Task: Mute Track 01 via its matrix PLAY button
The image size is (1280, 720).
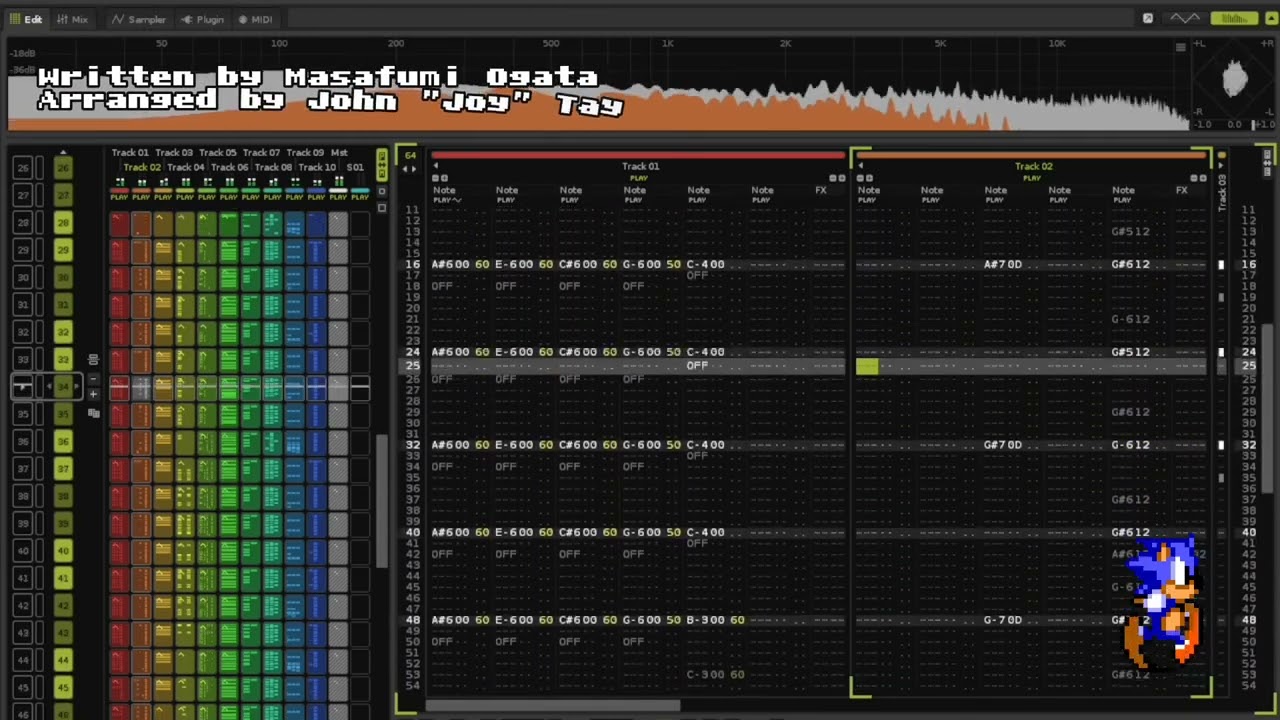Action: point(120,197)
